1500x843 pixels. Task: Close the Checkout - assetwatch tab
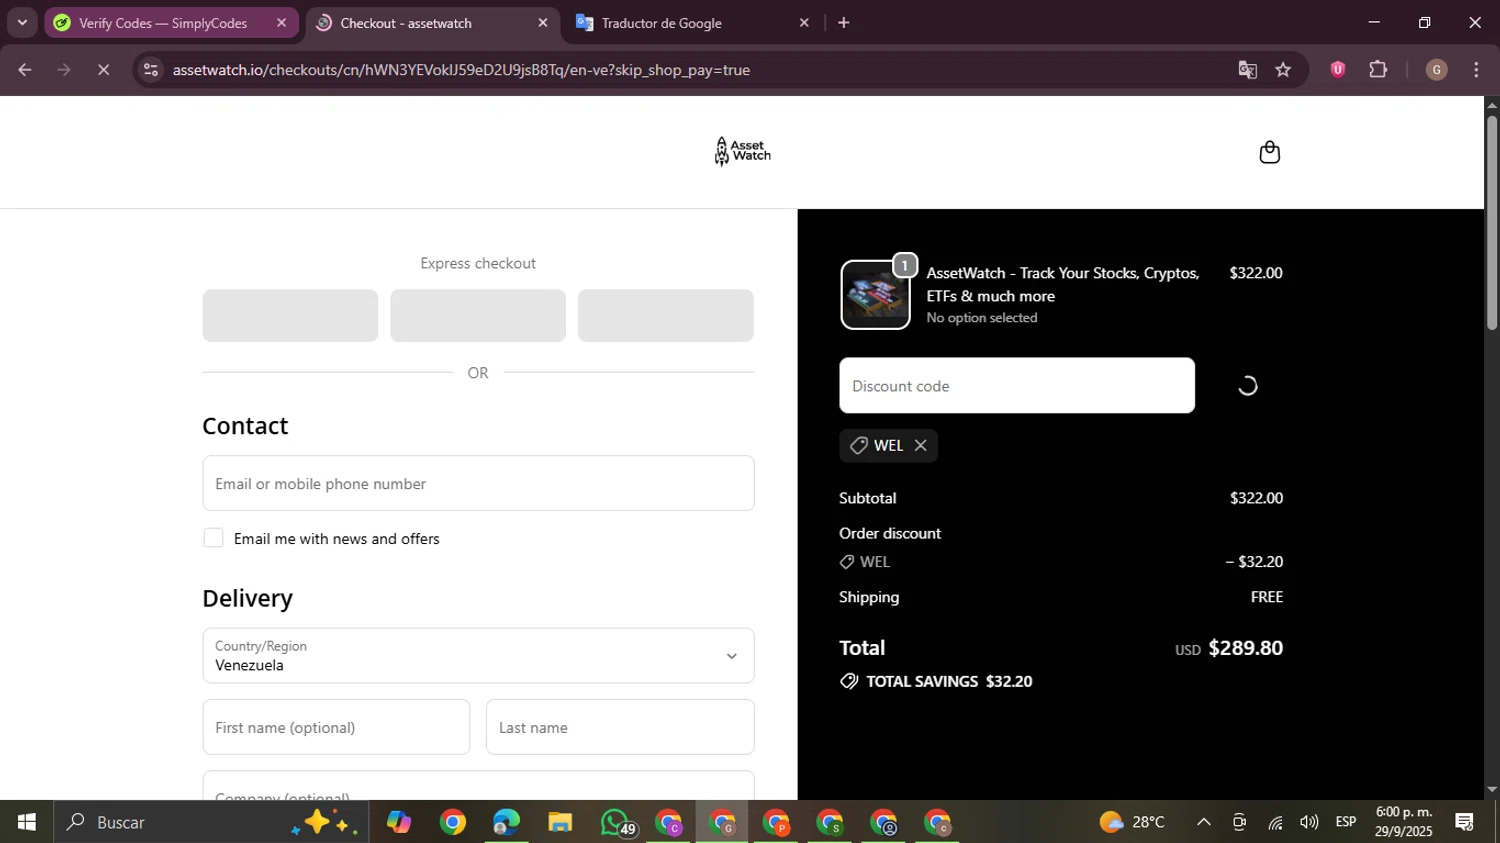click(543, 23)
